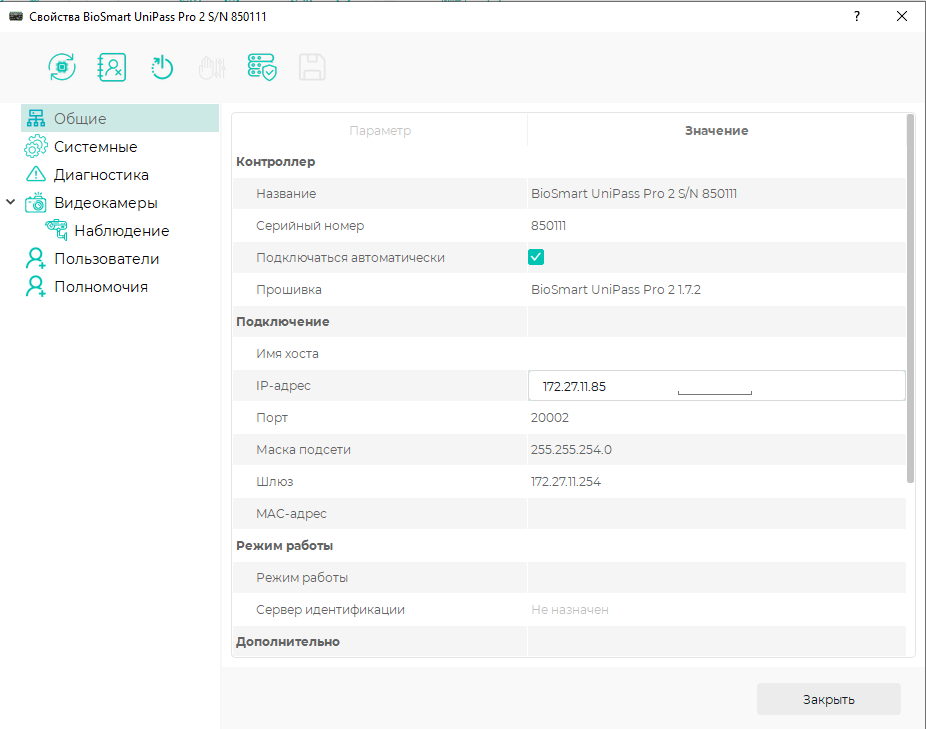Click the warning triangle beside Диагностика
Screen dimensions: 926x729
pyautogui.click(x=36, y=174)
